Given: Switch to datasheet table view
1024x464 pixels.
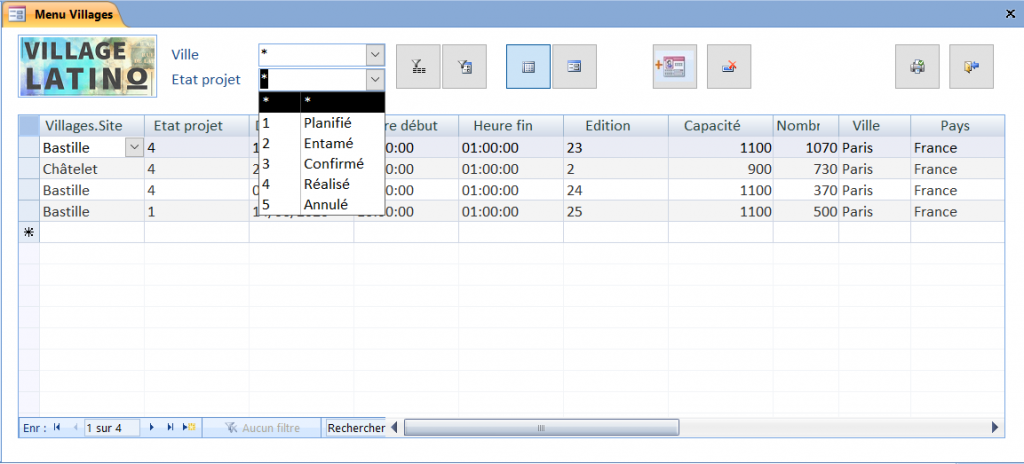Looking at the screenshot, I should point(528,67).
